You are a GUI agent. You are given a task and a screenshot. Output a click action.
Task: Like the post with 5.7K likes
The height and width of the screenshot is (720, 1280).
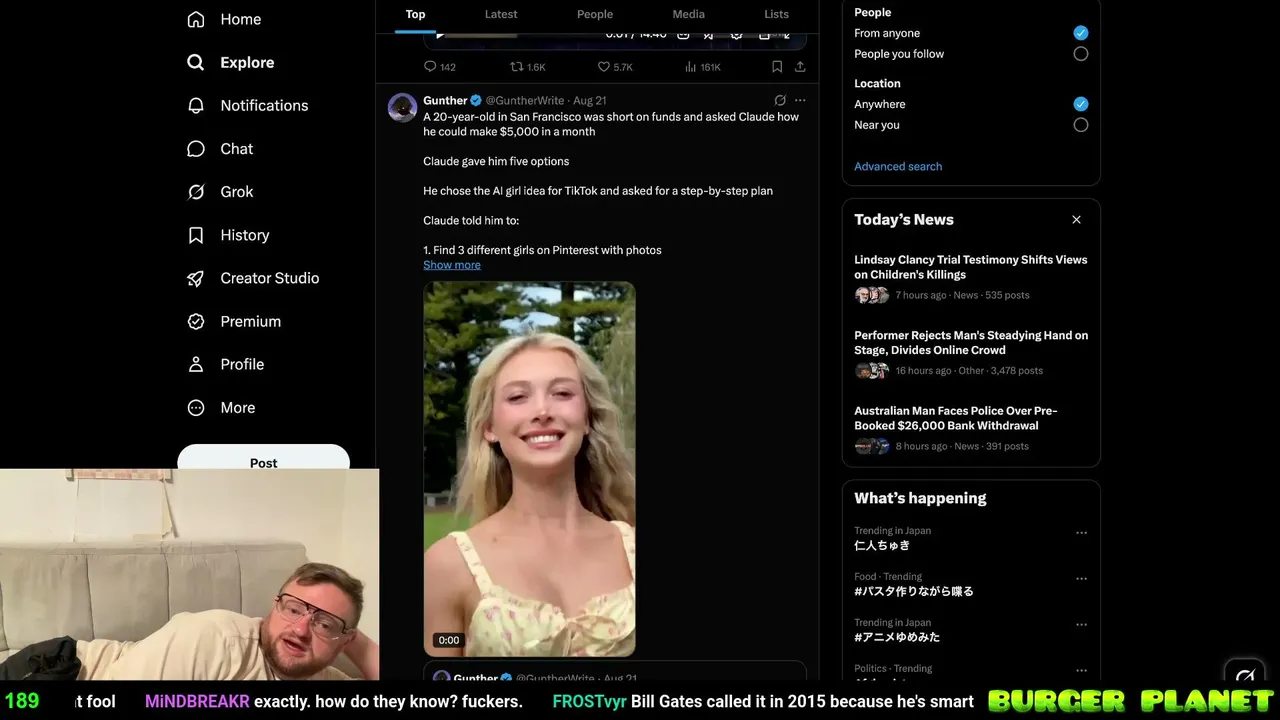(x=615, y=67)
